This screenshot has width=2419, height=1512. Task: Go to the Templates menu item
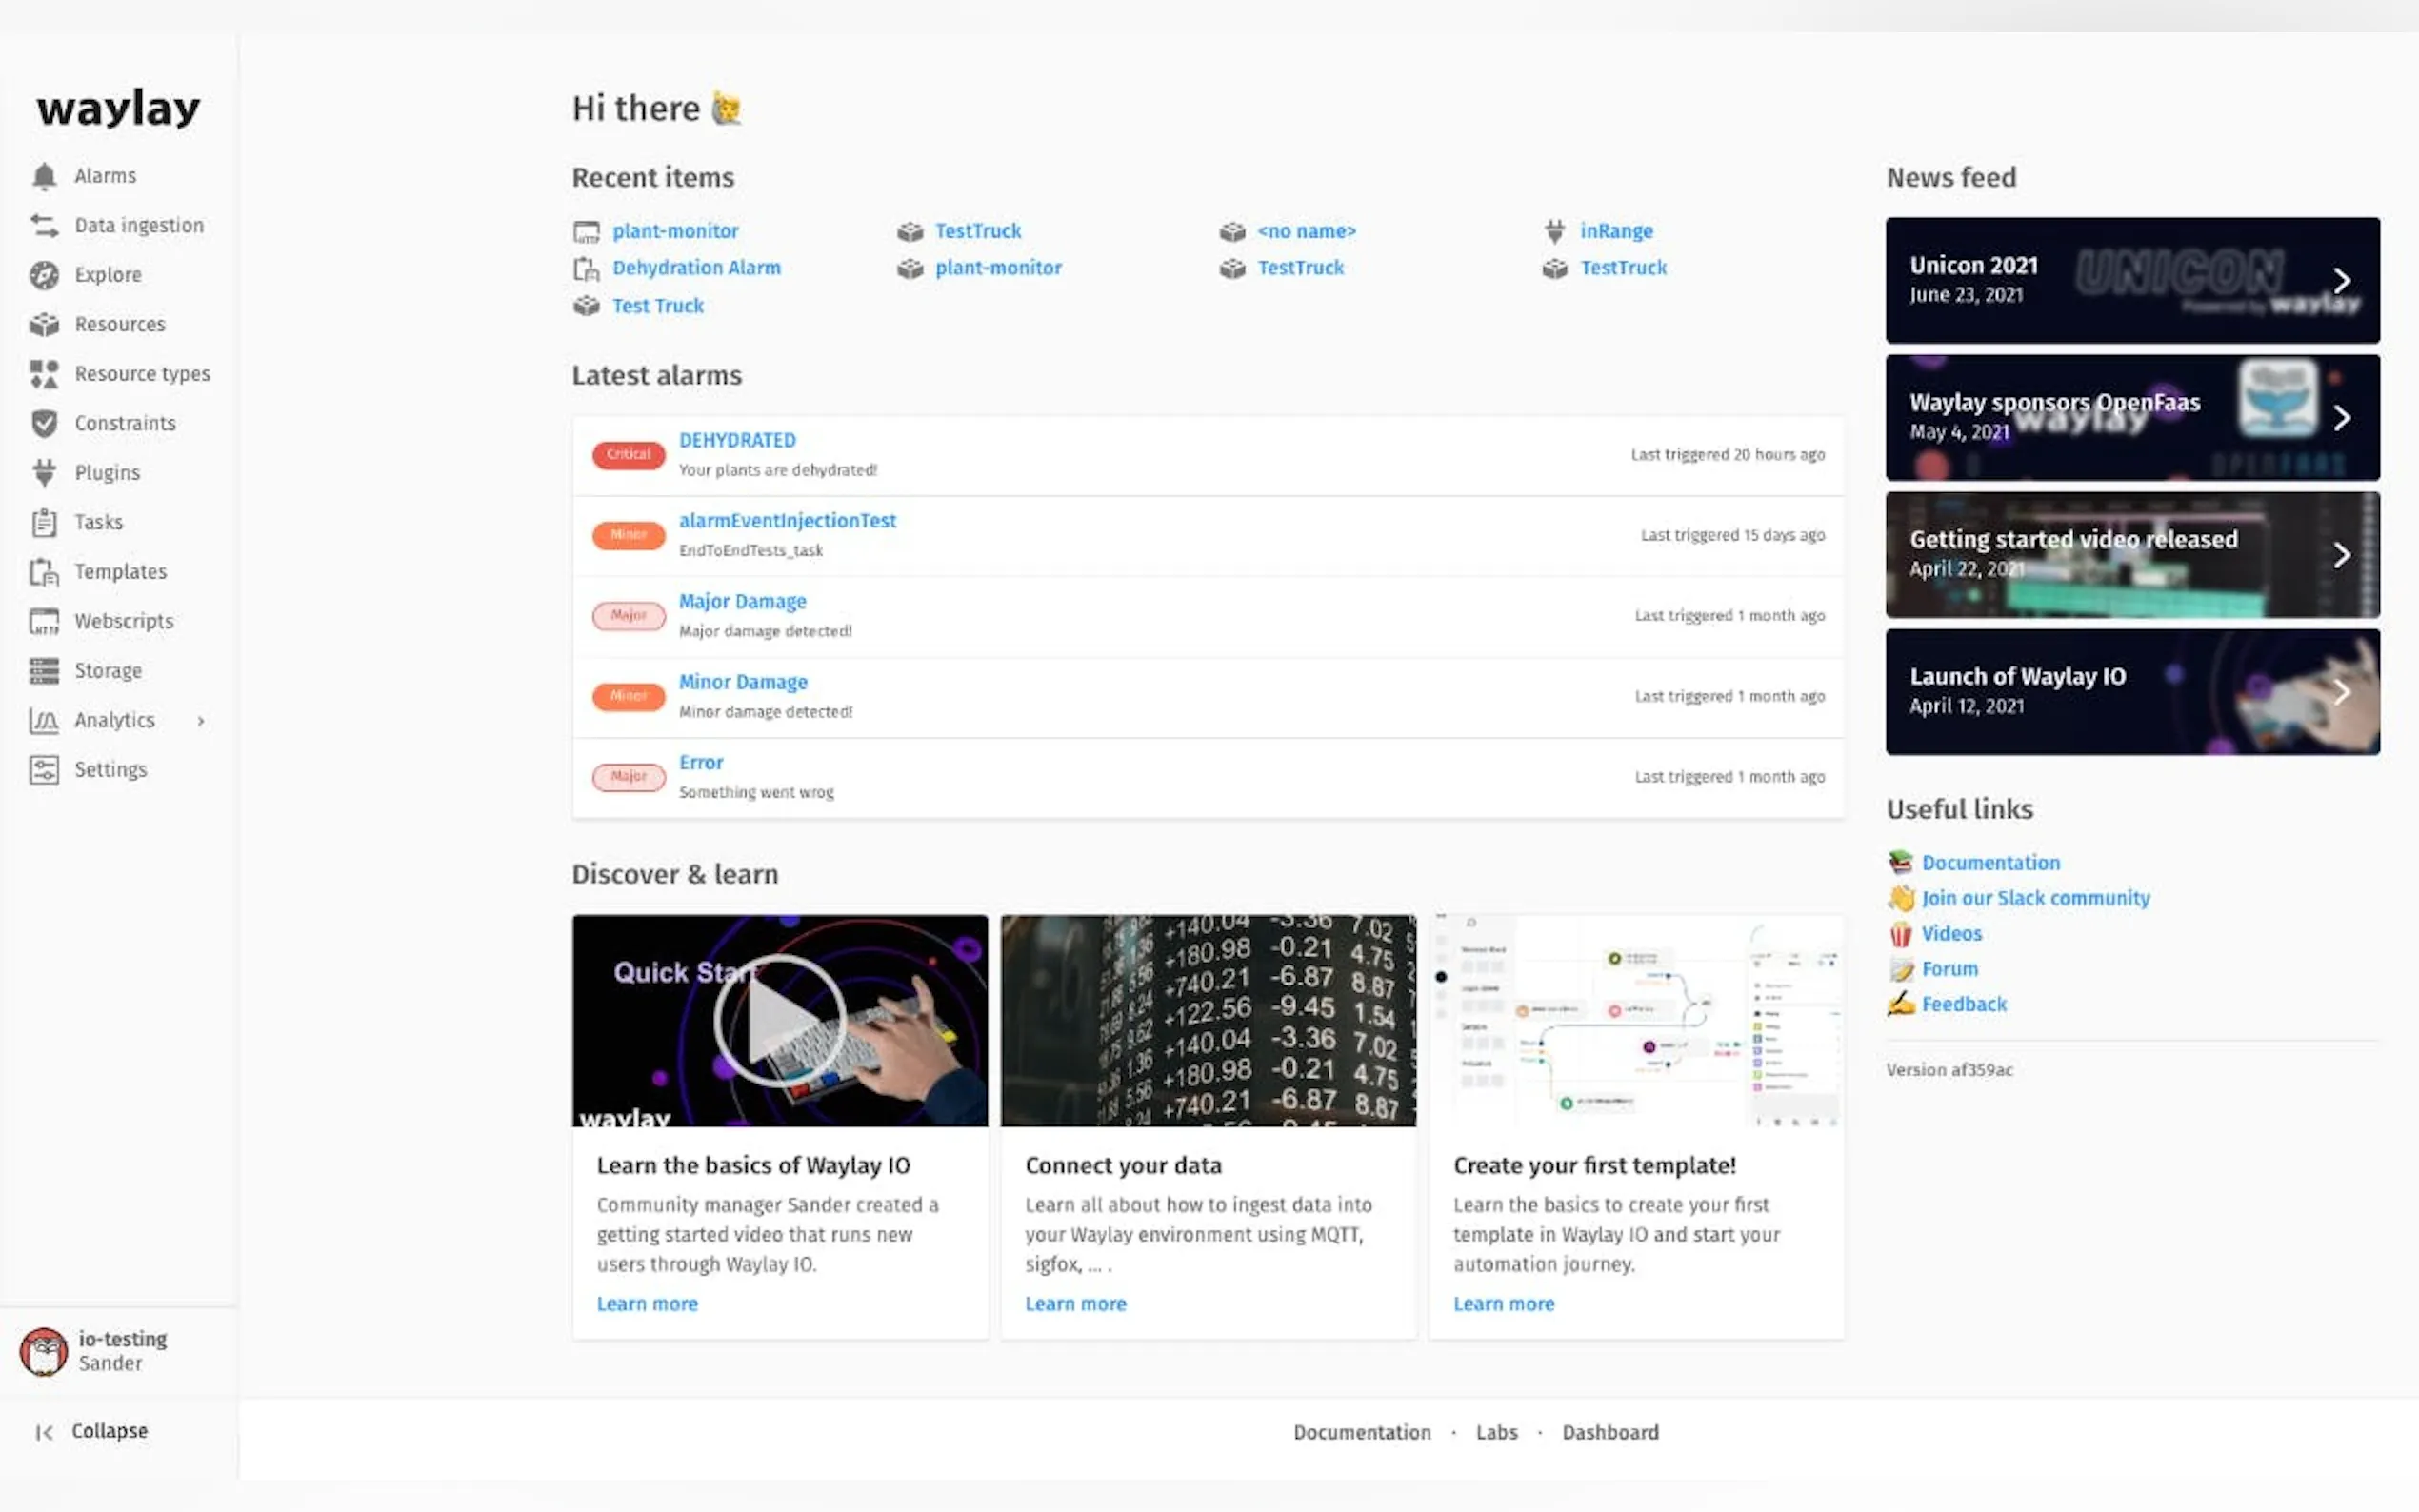120,572
